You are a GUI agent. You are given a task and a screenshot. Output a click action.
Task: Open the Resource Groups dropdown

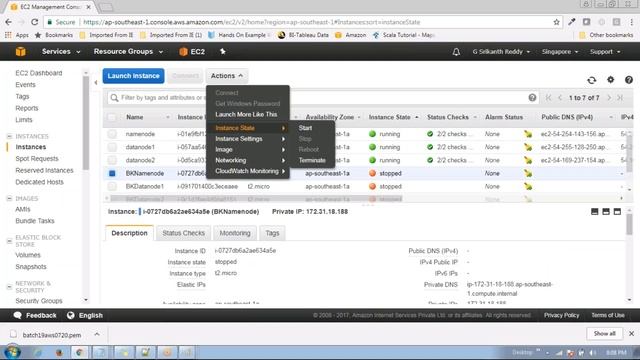(x=128, y=52)
